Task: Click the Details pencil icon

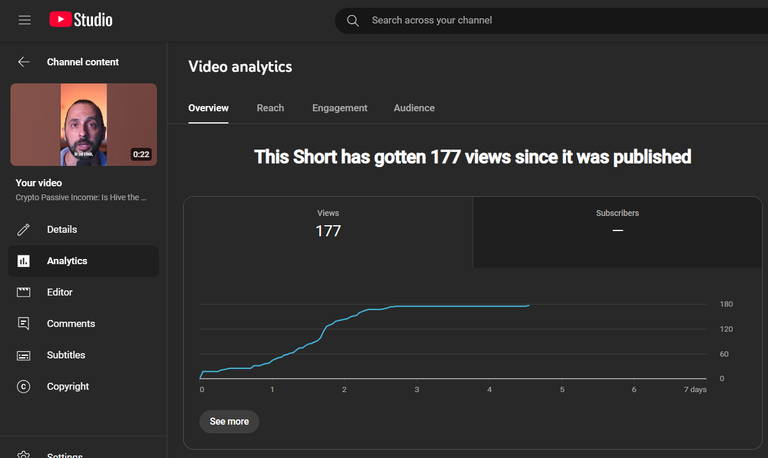Action: pos(24,229)
